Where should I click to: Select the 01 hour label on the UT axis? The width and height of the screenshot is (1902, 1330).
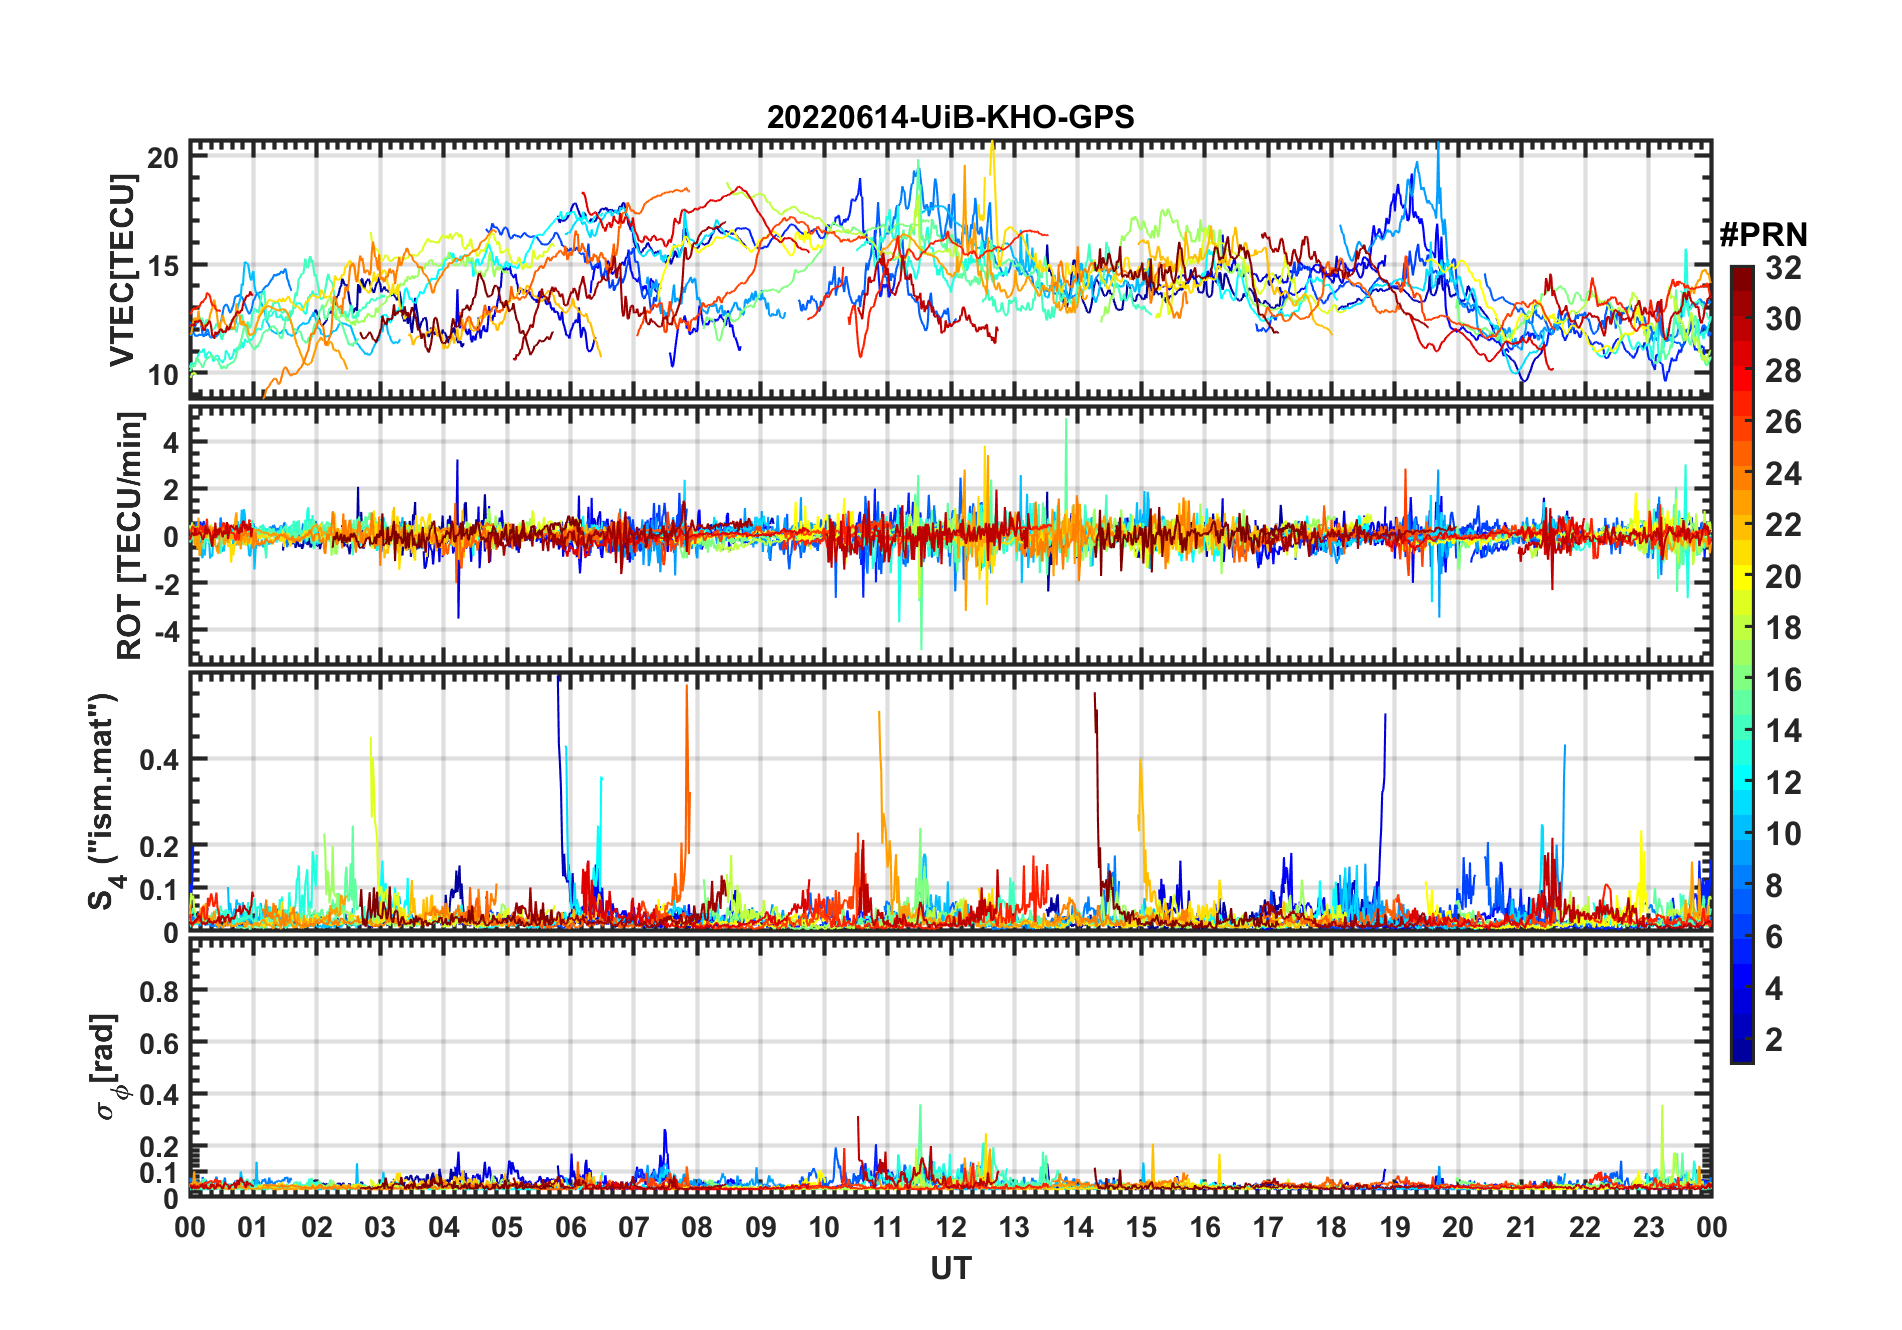click(253, 1227)
